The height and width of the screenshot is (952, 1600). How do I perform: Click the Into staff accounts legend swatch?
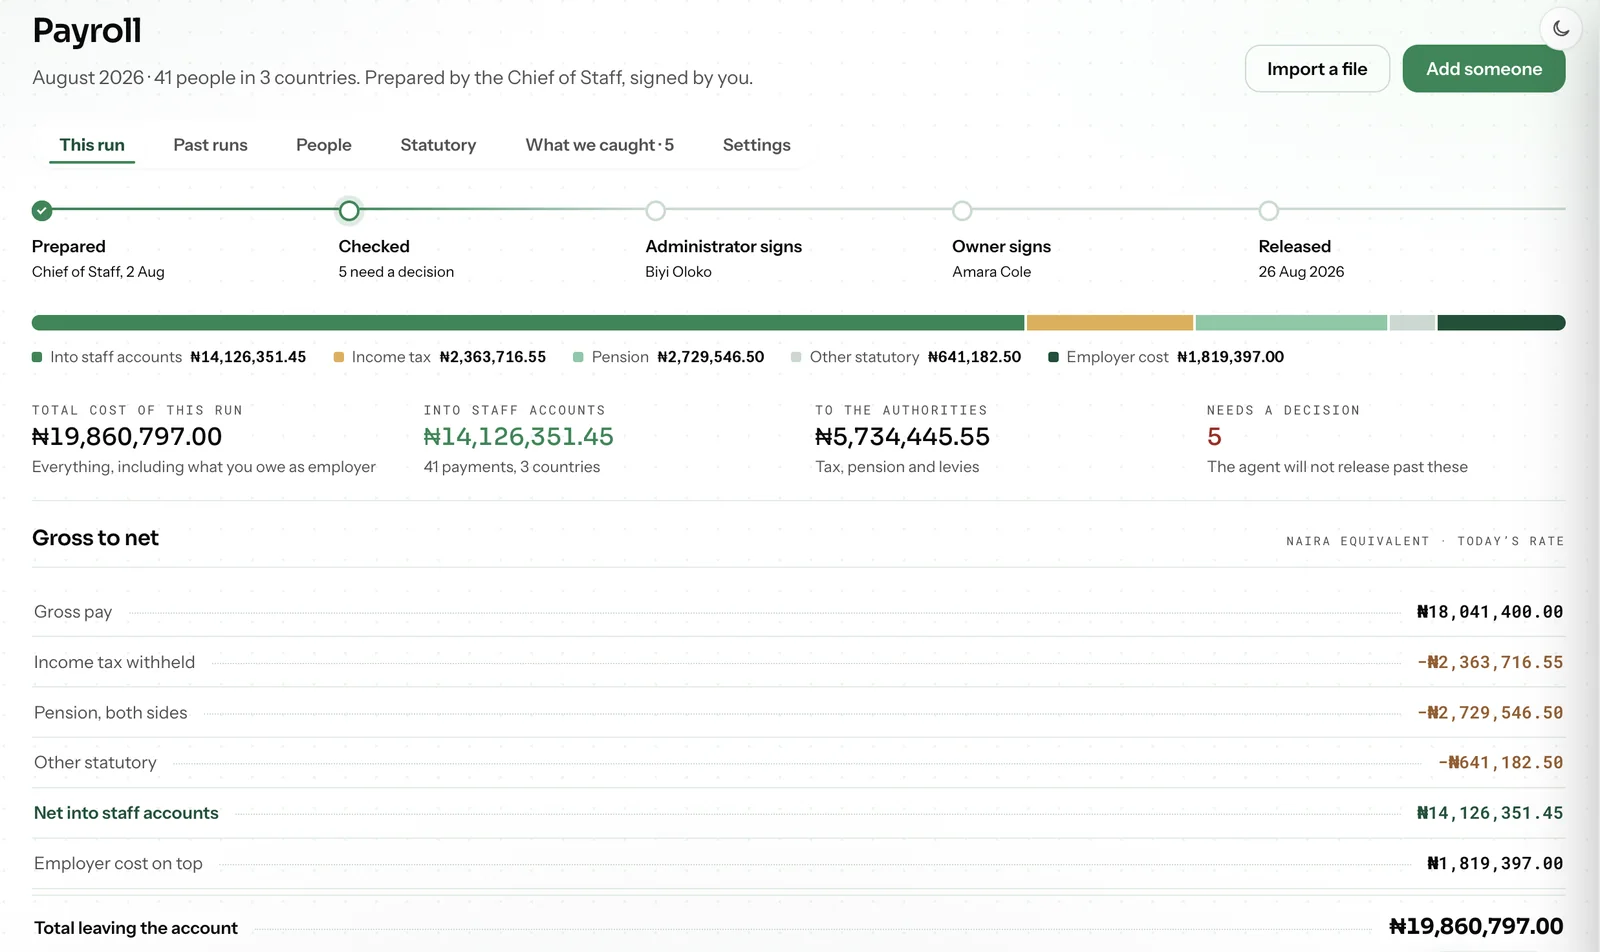[x=37, y=357]
